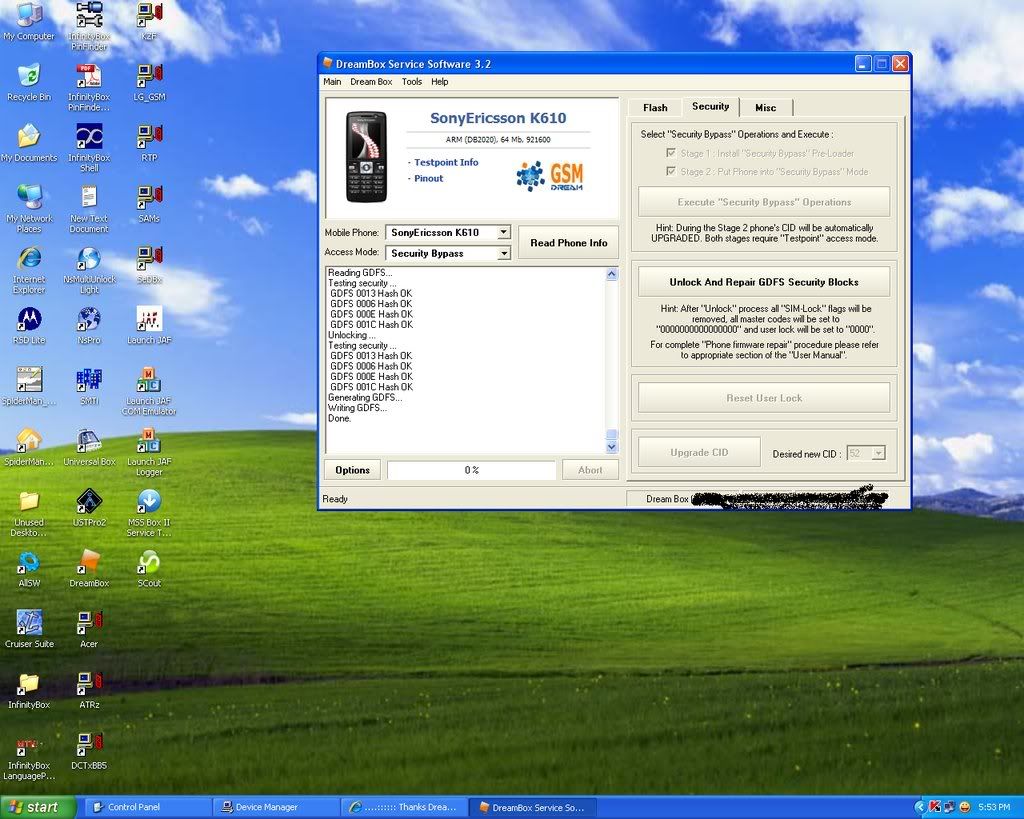This screenshot has height=819, width=1024.
Task: Click the Acer desktop shortcut
Action: coord(89,629)
